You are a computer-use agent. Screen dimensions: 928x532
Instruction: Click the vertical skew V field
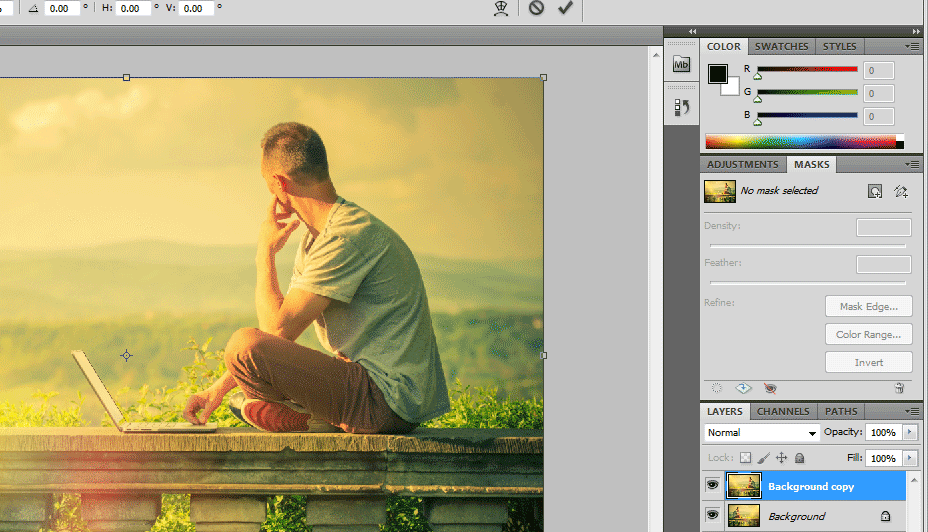(x=196, y=8)
